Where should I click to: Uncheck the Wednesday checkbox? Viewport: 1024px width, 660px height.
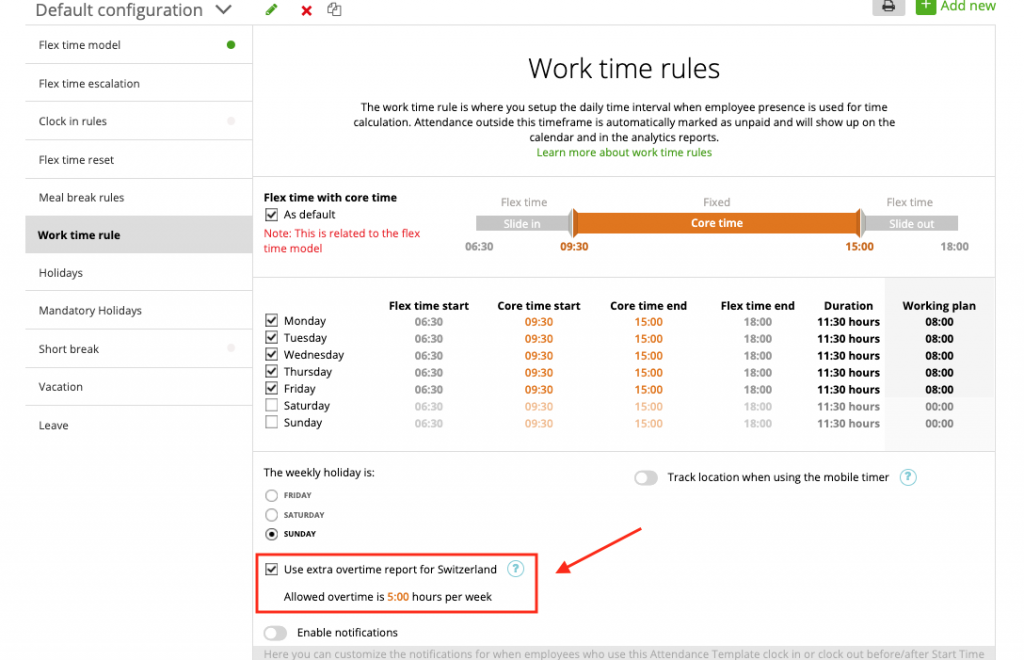271,354
